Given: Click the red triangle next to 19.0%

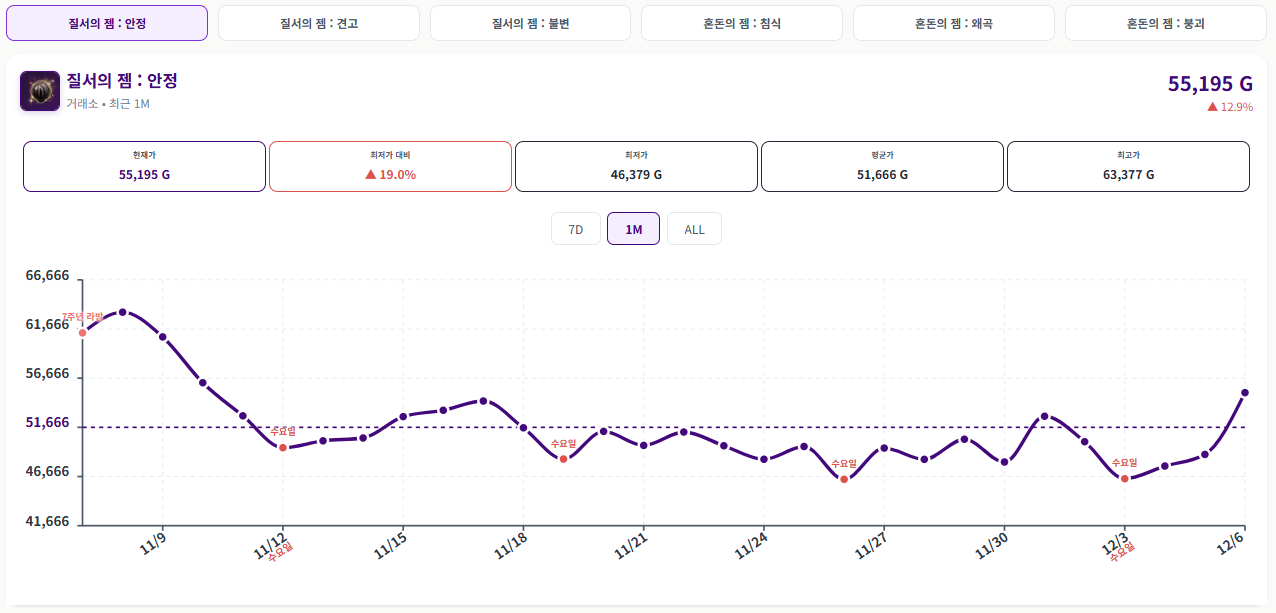Looking at the screenshot, I should point(370,174).
